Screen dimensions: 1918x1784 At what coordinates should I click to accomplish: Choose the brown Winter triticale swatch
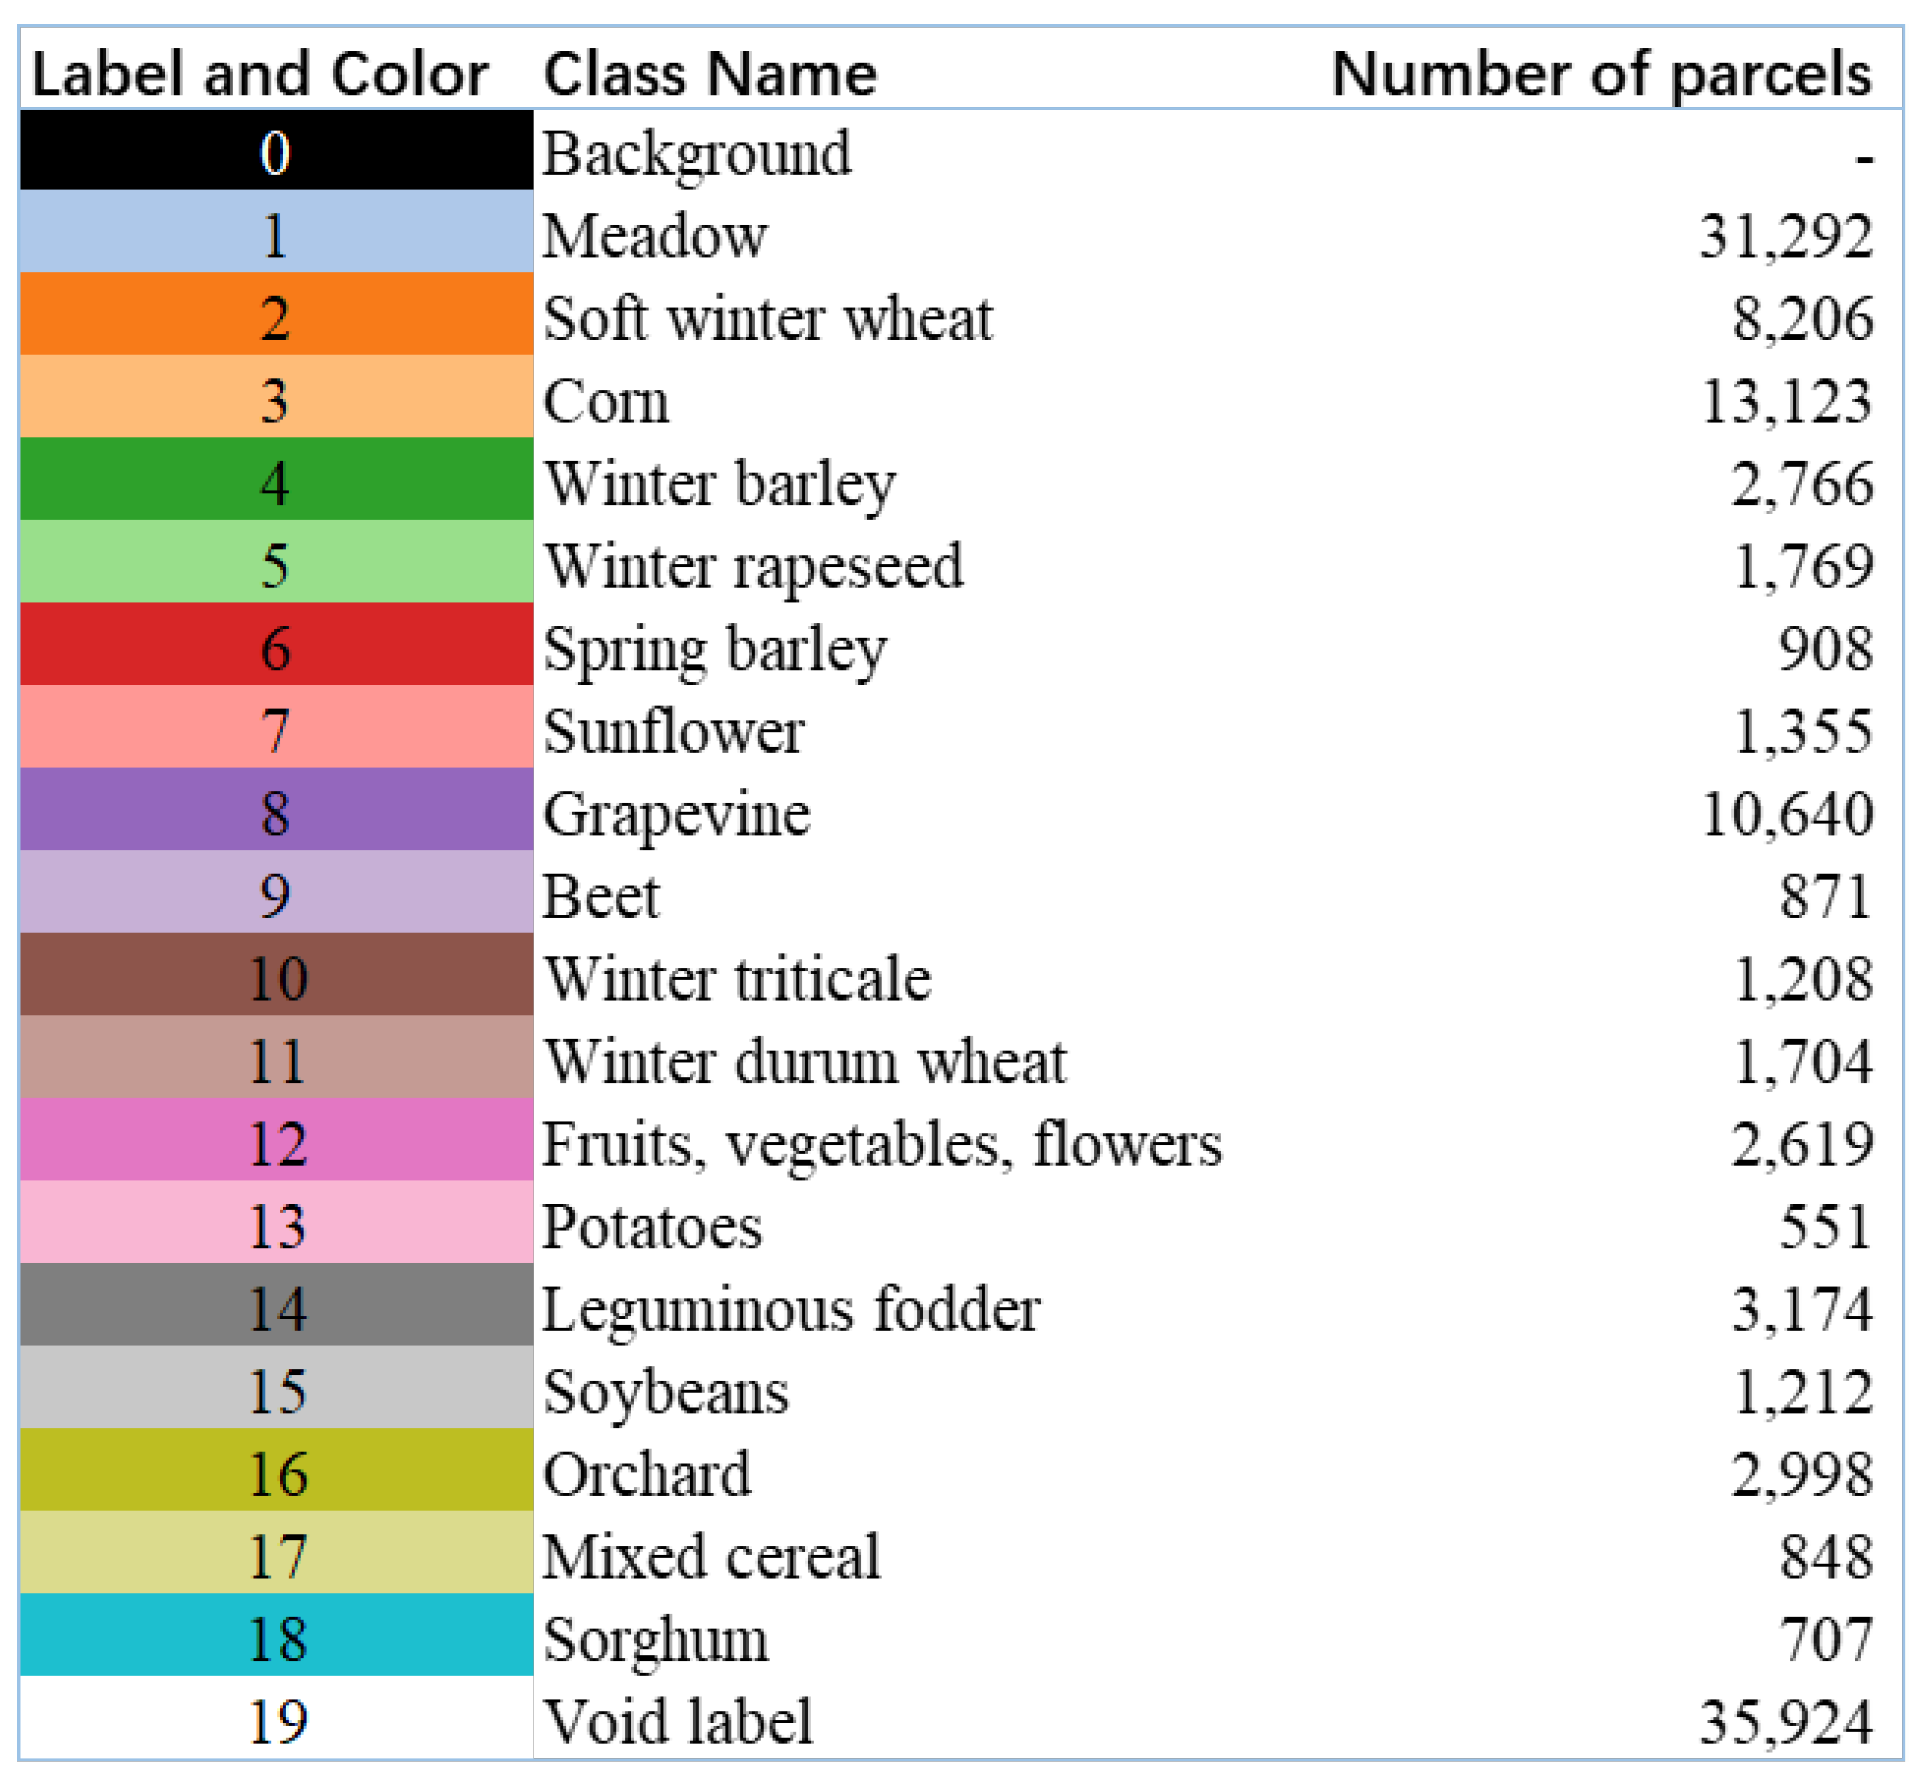pyautogui.click(x=276, y=978)
